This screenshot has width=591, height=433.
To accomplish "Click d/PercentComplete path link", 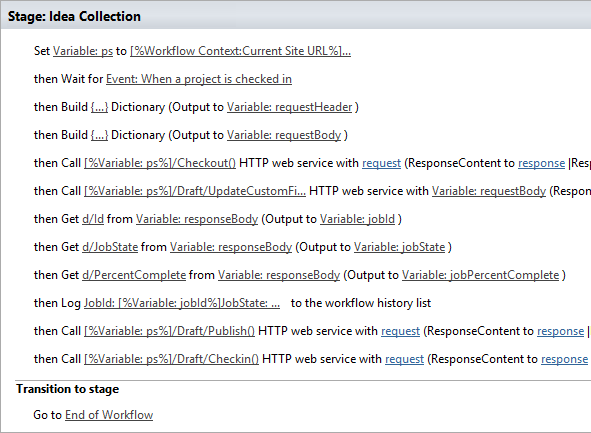I will [134, 275].
